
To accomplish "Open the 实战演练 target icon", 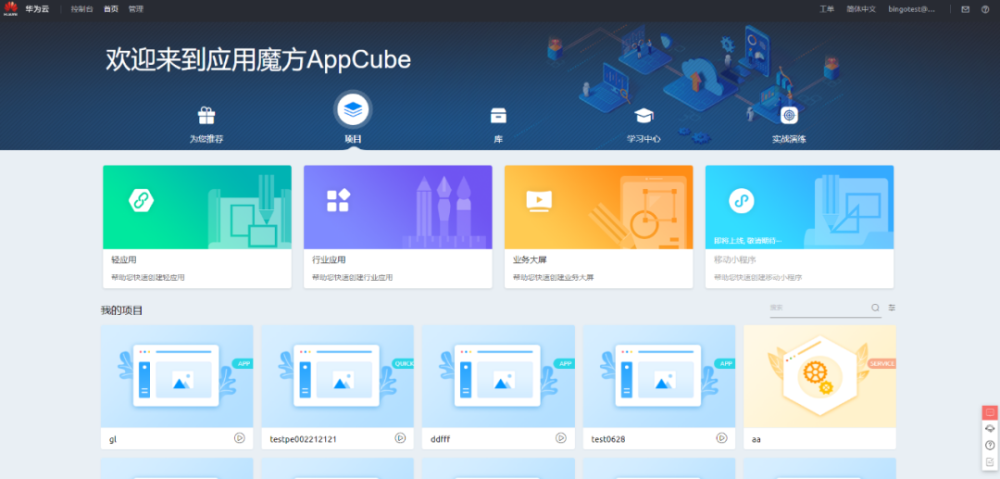I will tap(789, 116).
